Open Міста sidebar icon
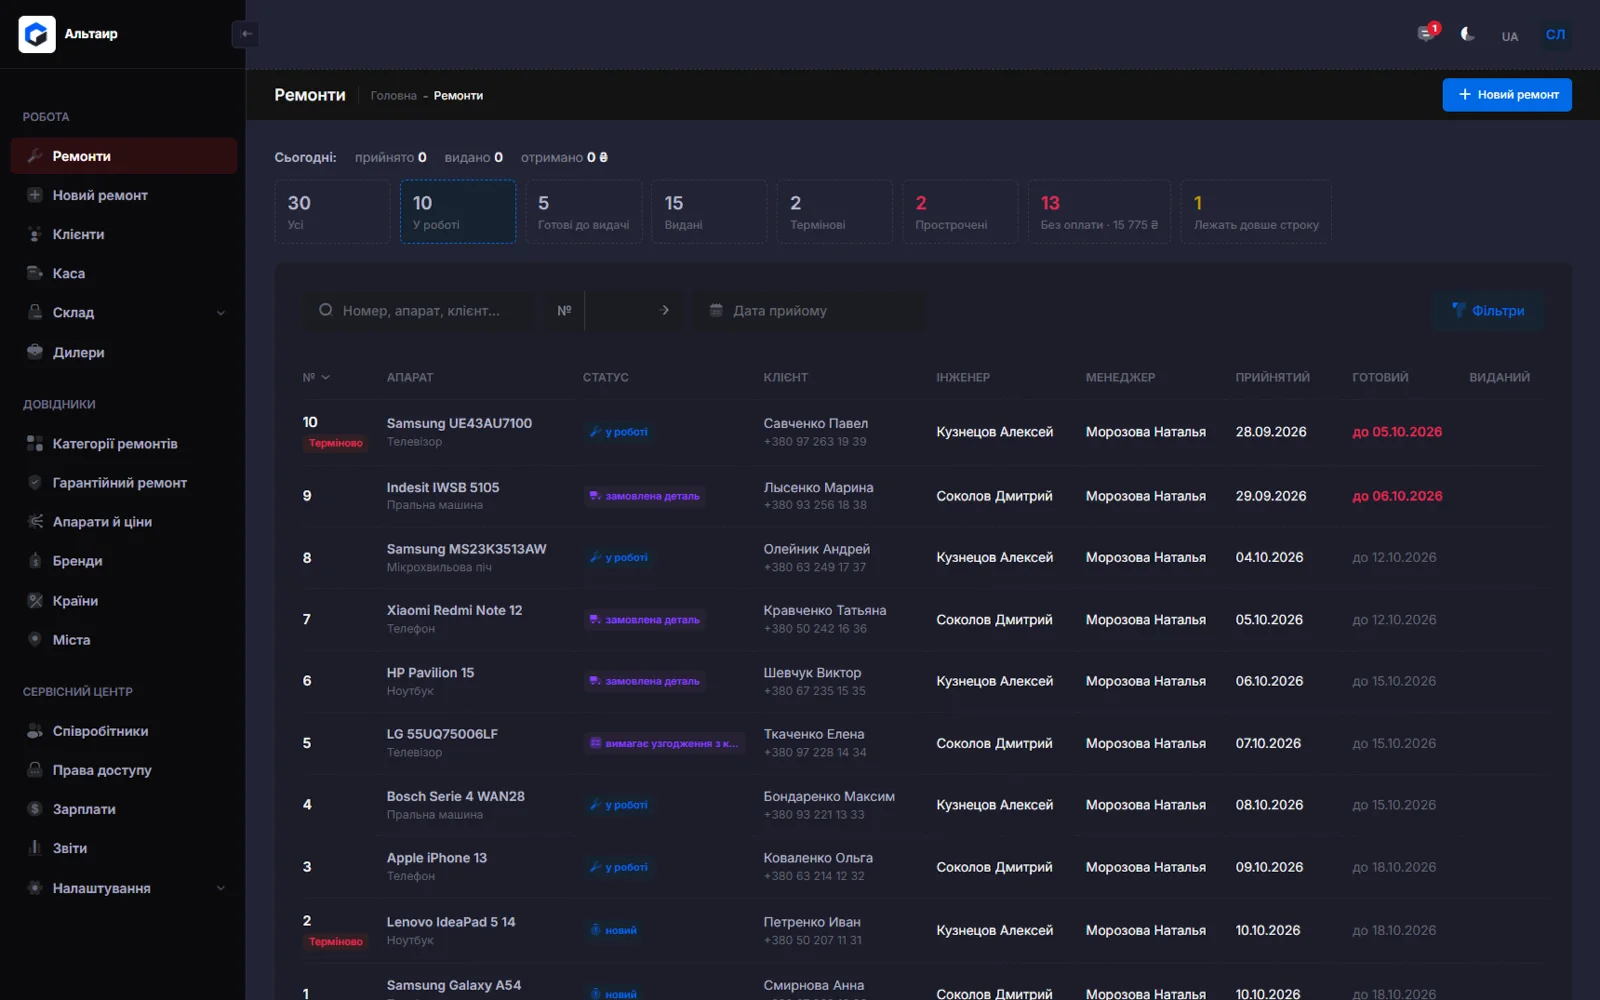Viewport: 1600px width, 1000px height. tap(35, 639)
